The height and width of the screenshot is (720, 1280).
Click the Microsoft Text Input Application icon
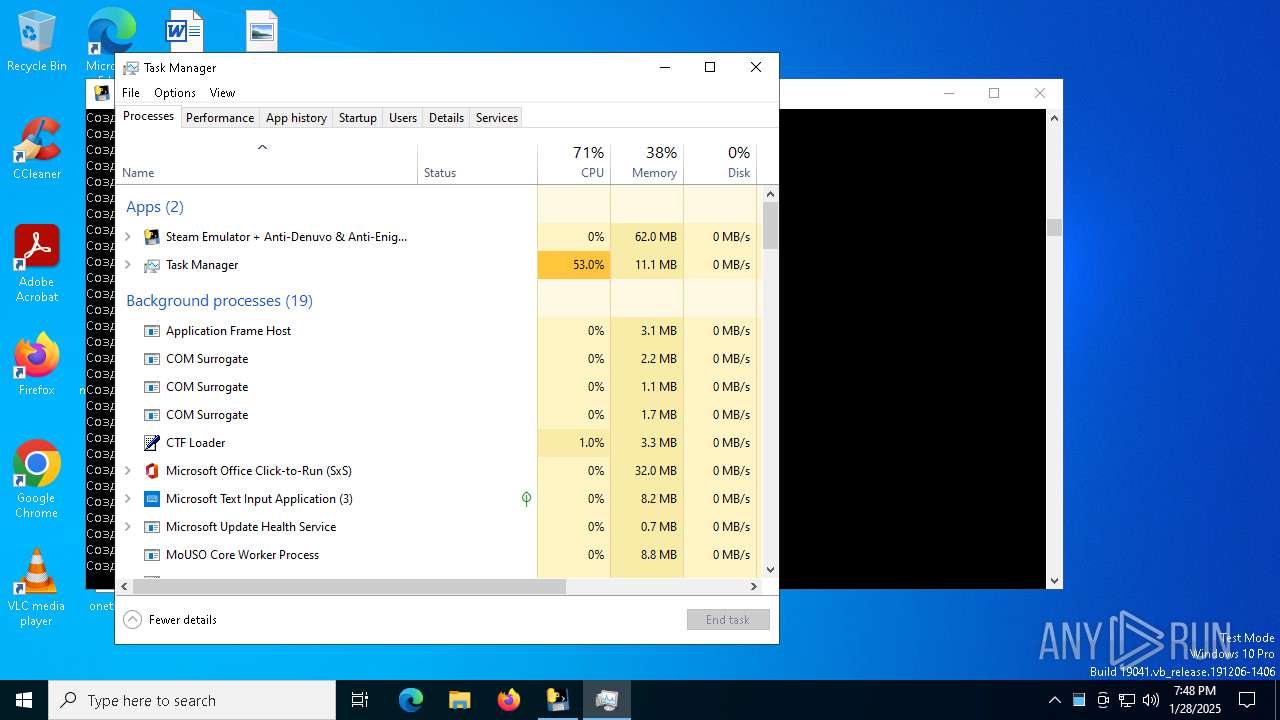click(x=152, y=499)
